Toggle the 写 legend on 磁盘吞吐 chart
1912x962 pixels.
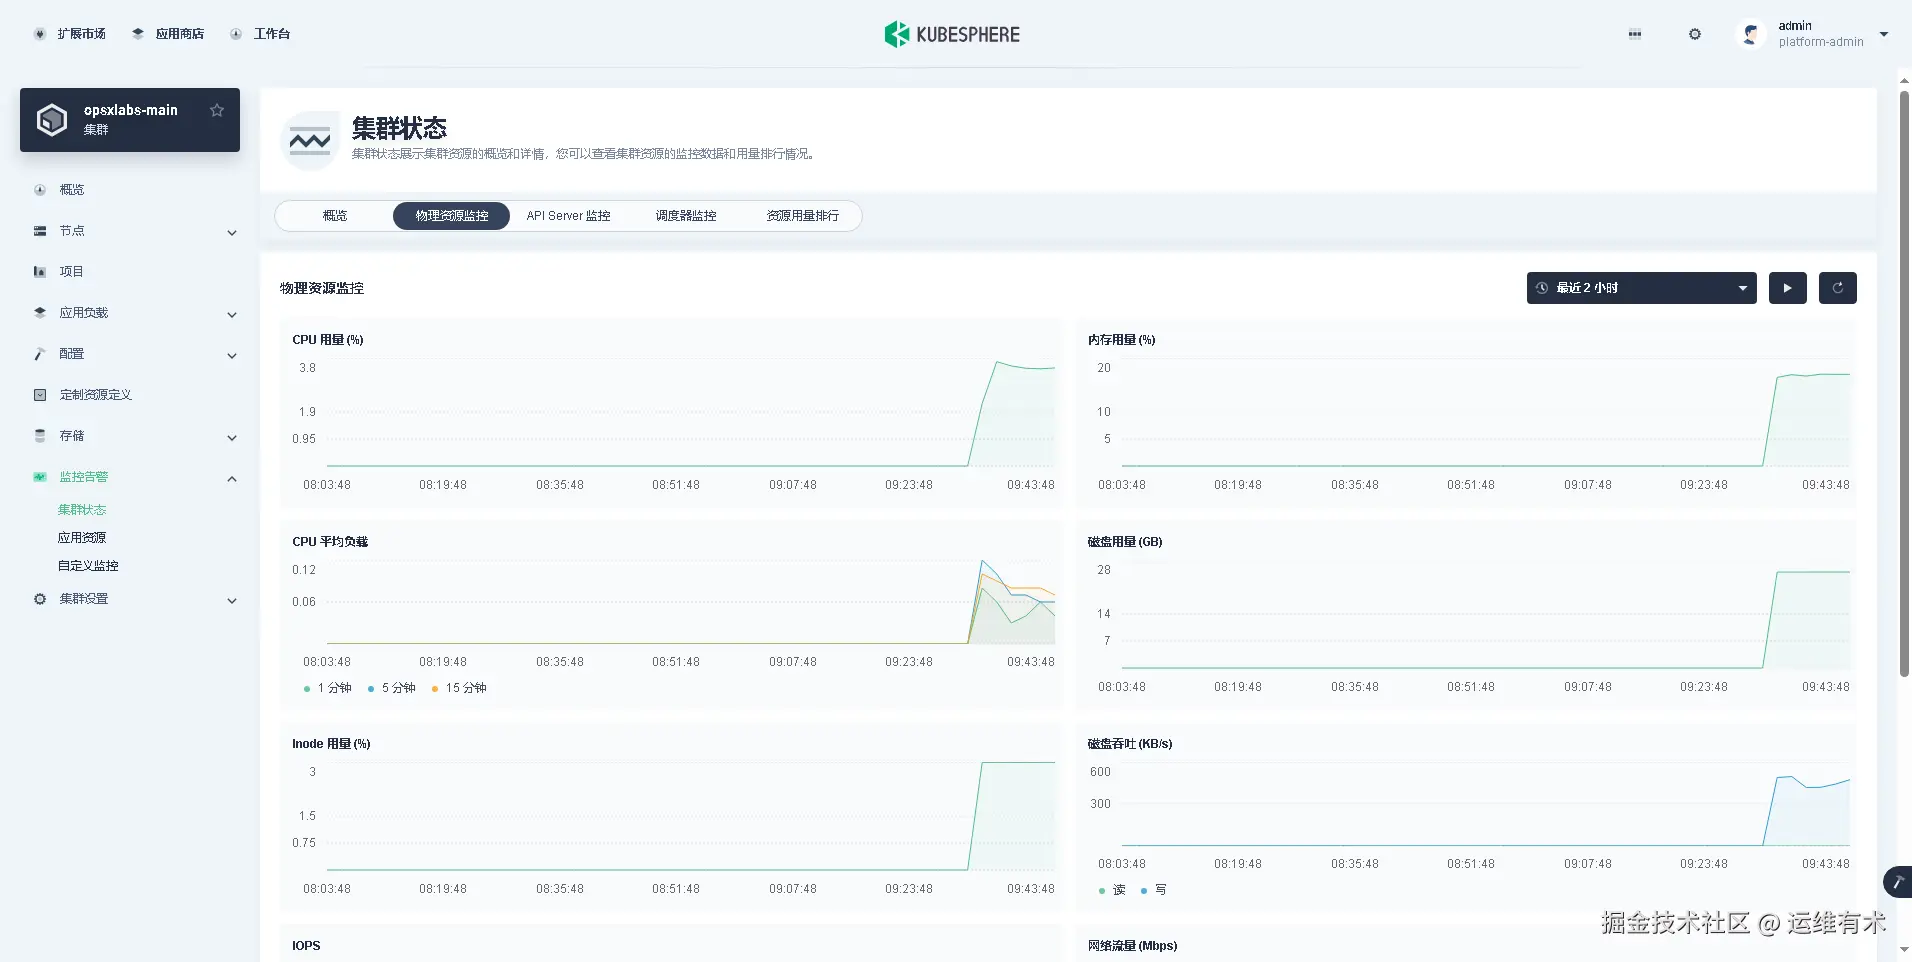[1155, 890]
